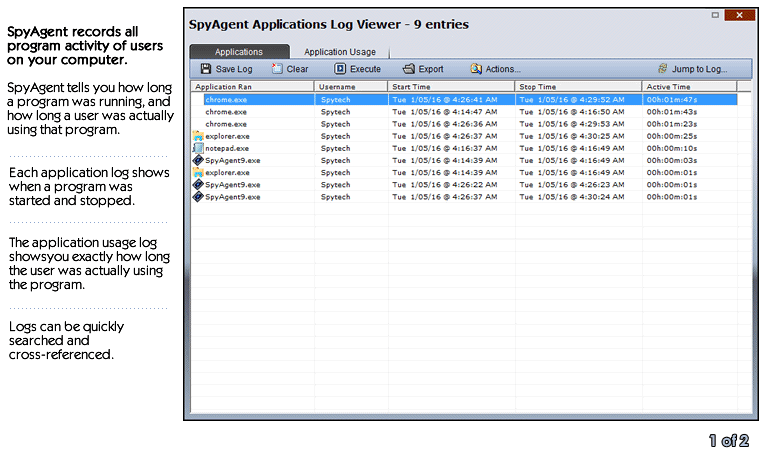Click SpyAgent9.exe icon in 4:14:39 row
This screenshot has height=454, width=761.
click(x=198, y=160)
